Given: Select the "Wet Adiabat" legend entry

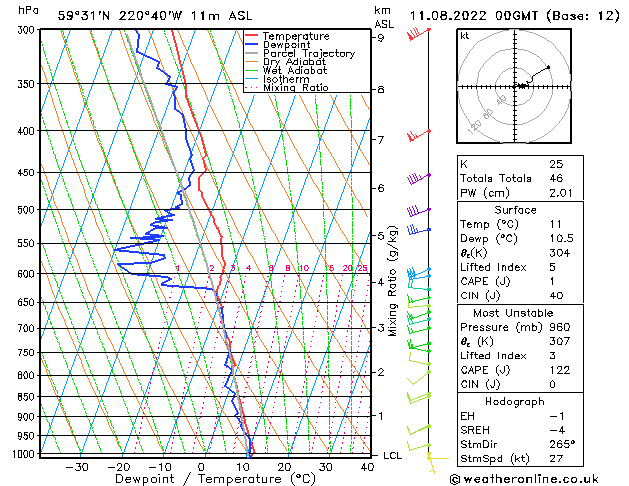Looking at the screenshot, I should (295, 70).
